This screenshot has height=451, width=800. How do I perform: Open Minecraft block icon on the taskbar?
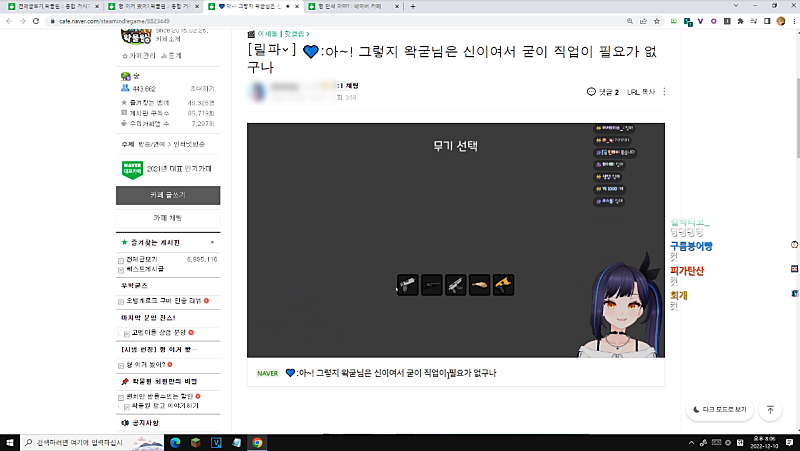point(195,442)
